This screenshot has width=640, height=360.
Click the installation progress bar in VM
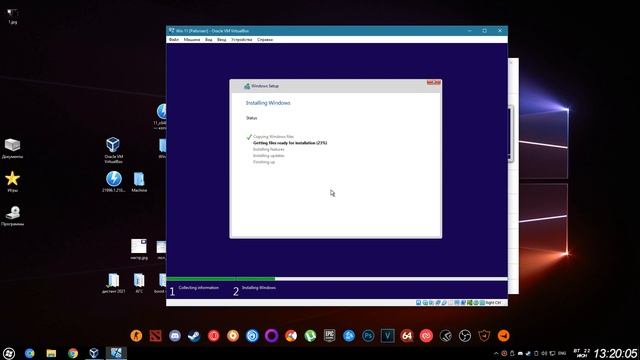(x=337, y=279)
